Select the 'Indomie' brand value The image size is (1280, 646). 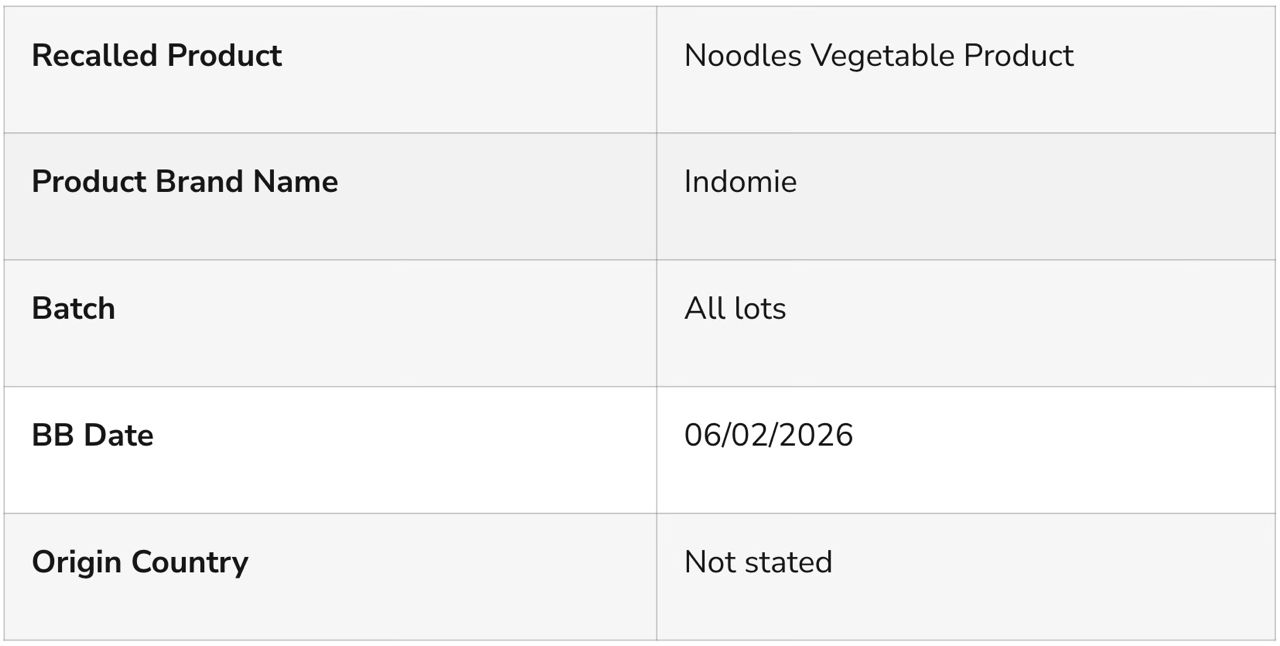click(x=740, y=182)
